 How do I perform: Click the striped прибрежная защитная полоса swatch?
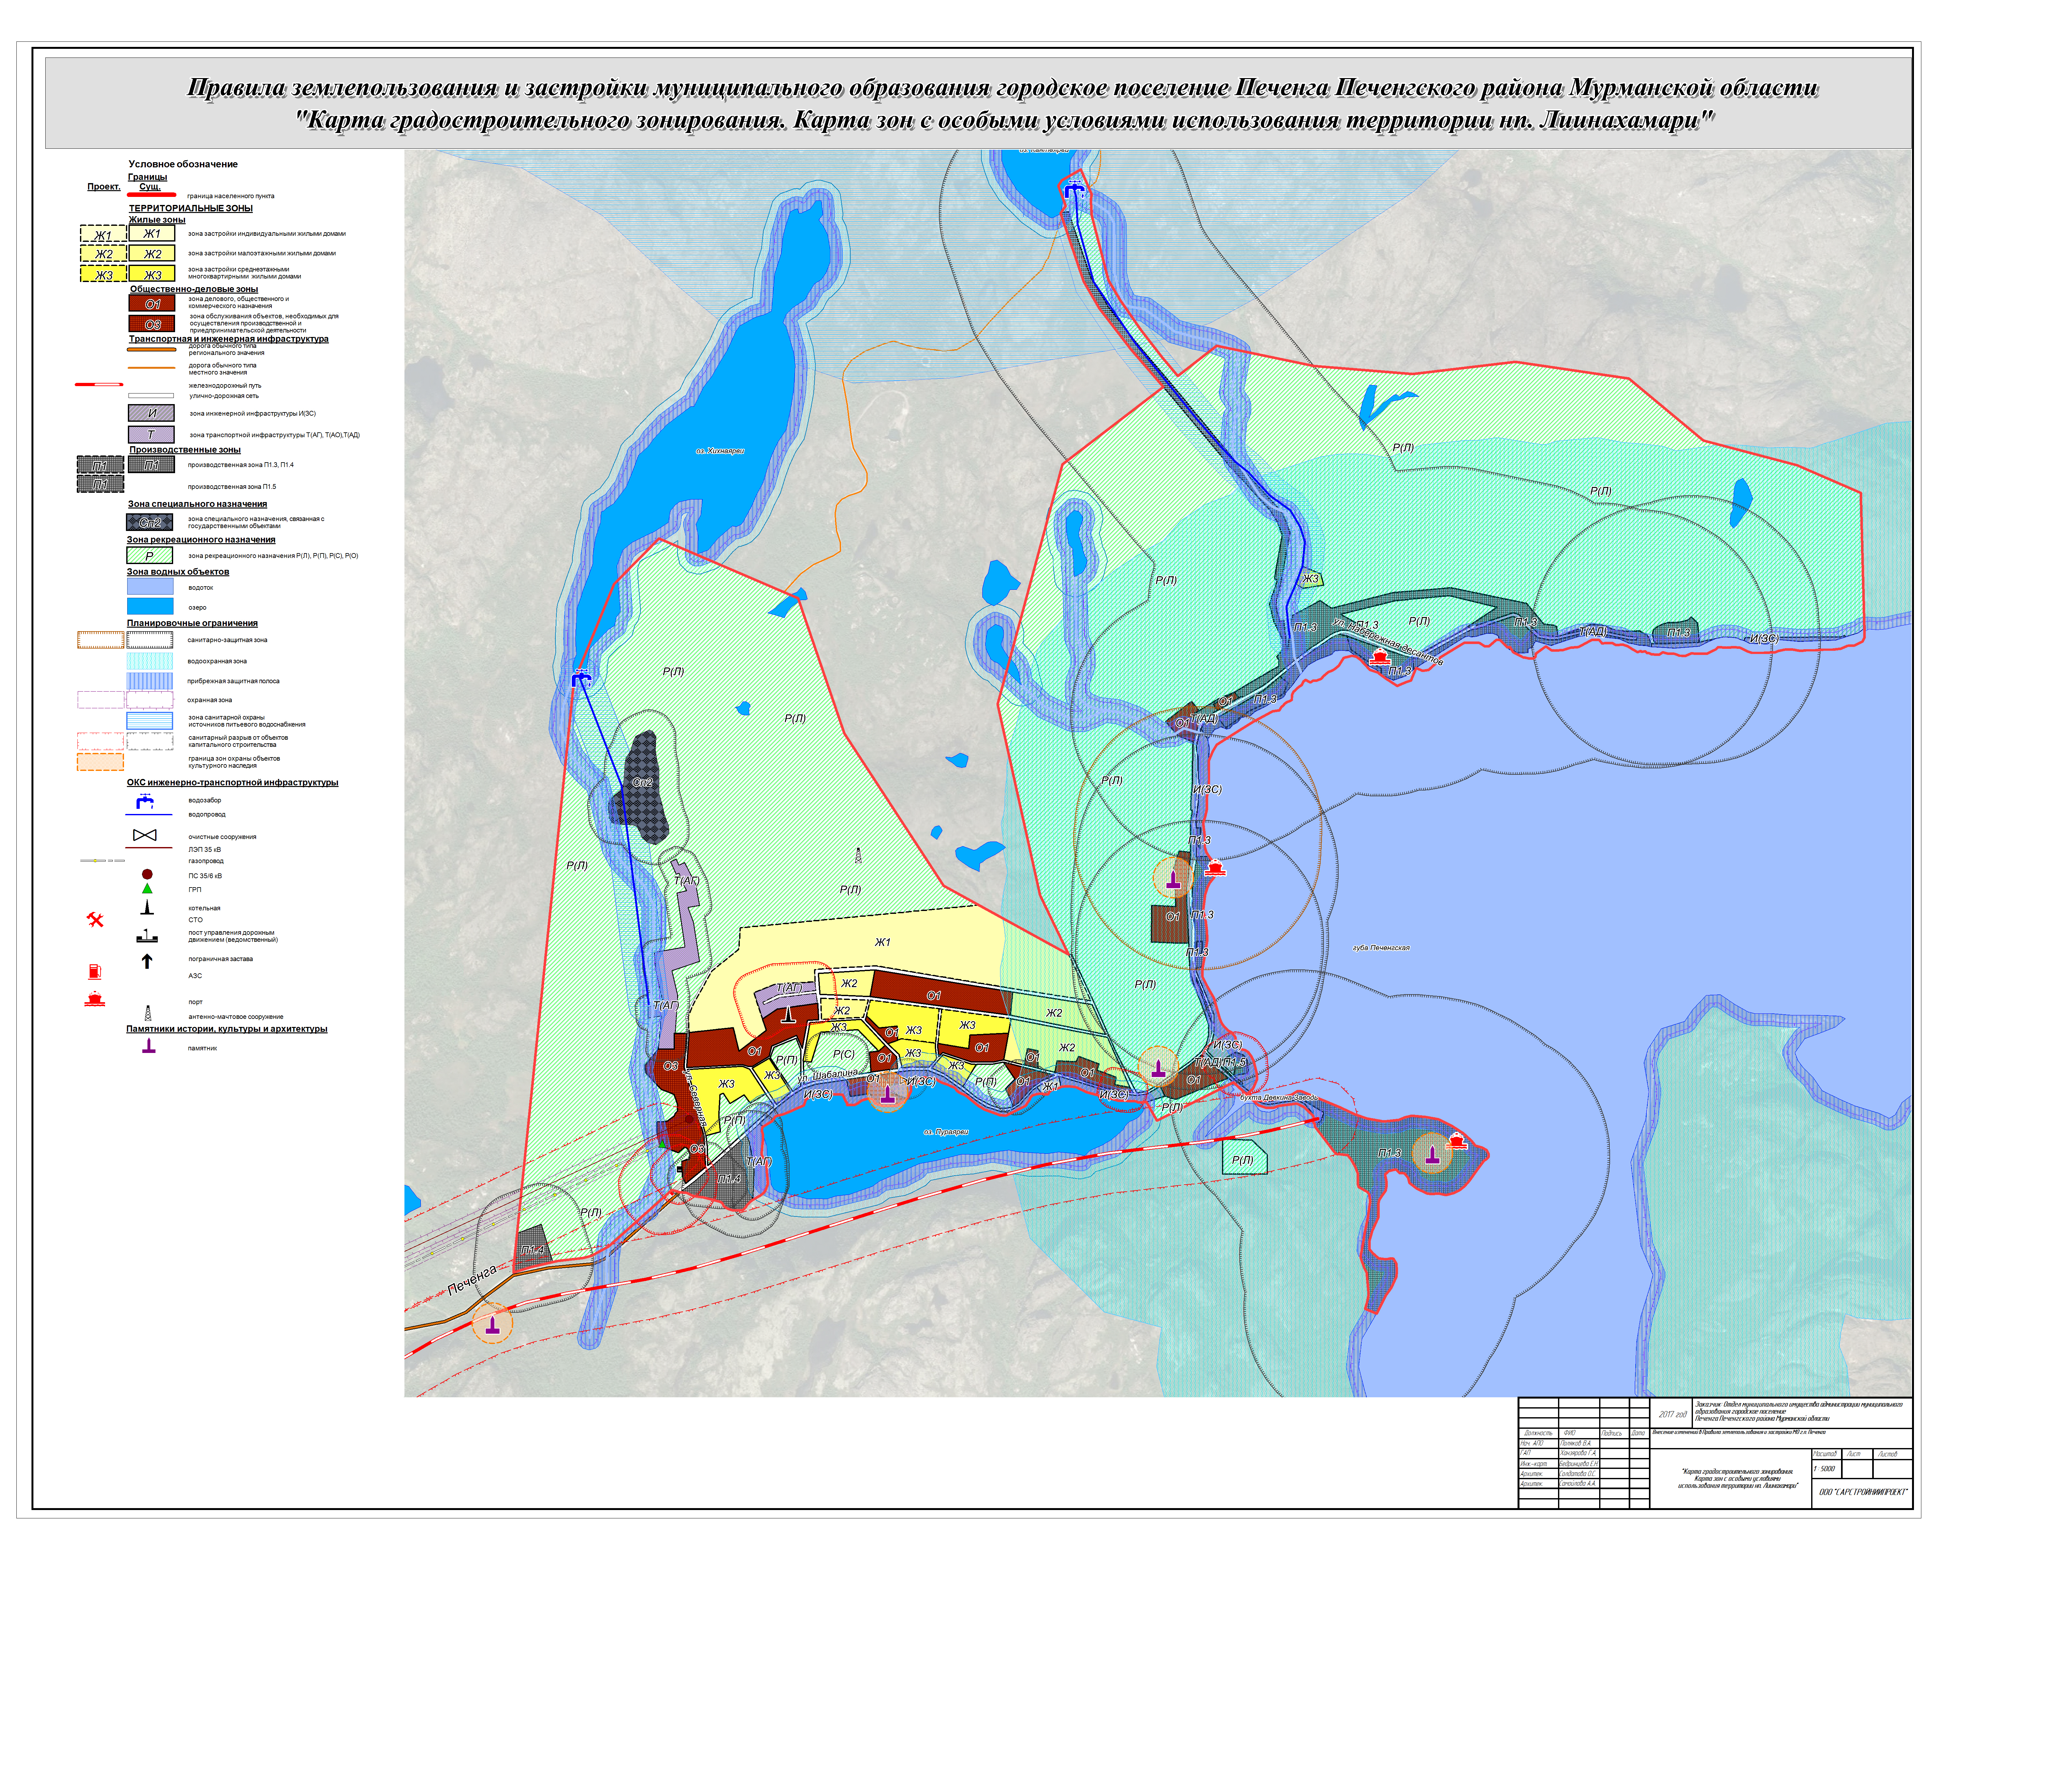pyautogui.click(x=150, y=681)
